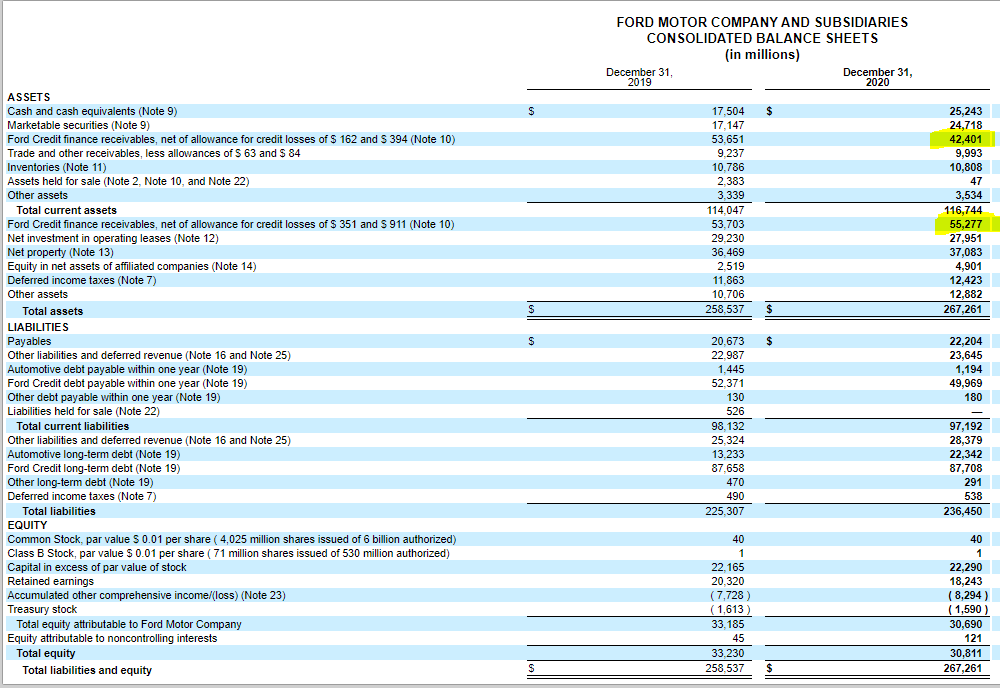Click the 'Total liabilities' label
Screen dimensions: 1000x688
(x=59, y=511)
